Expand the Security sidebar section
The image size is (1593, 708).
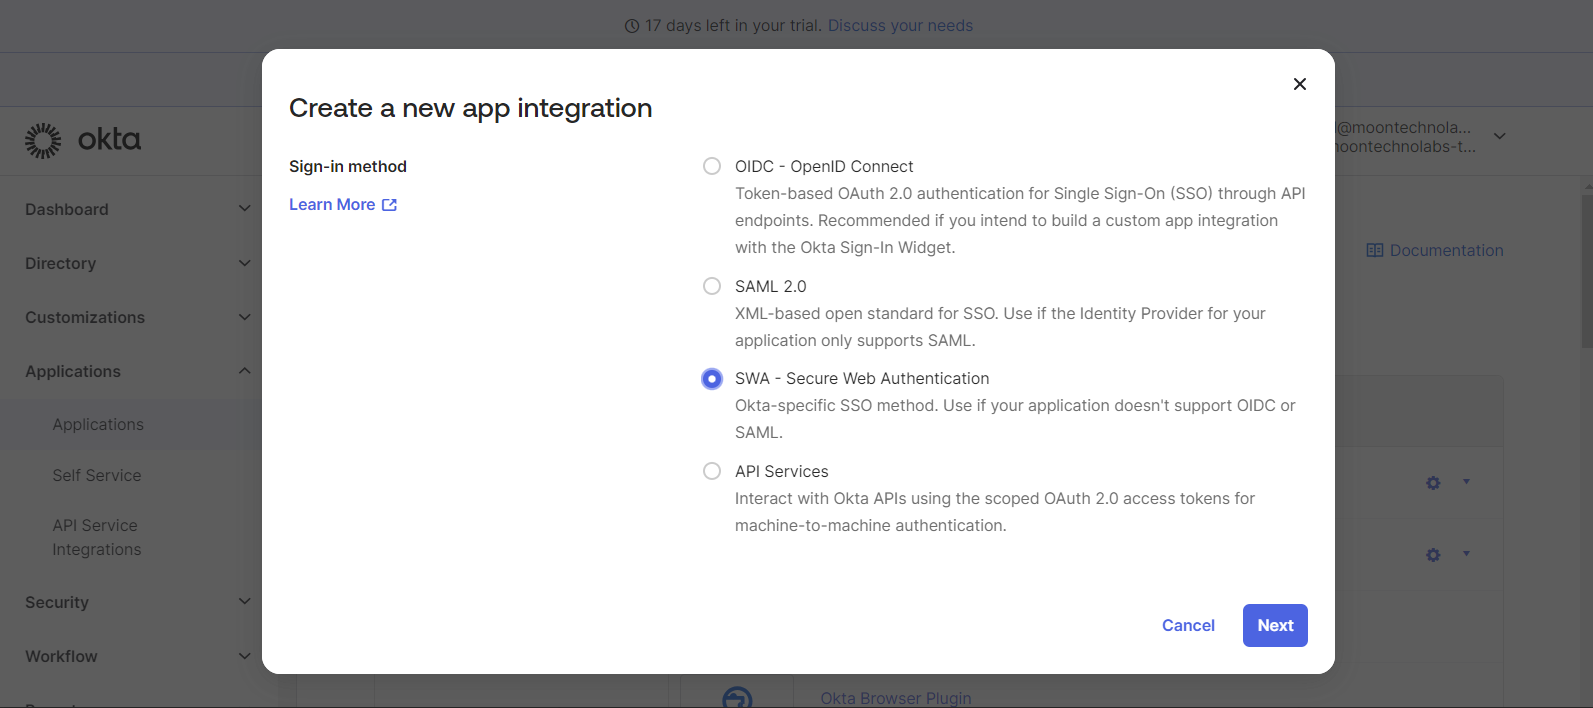click(x=138, y=602)
